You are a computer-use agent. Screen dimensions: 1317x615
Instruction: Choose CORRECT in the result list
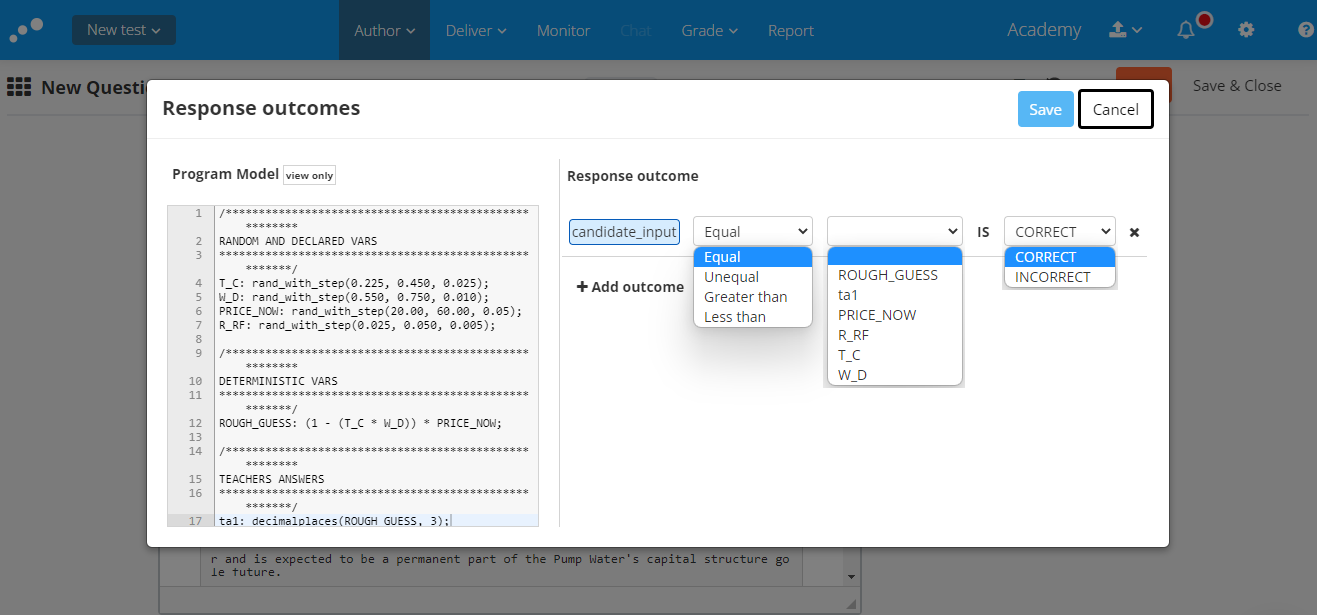[1060, 257]
